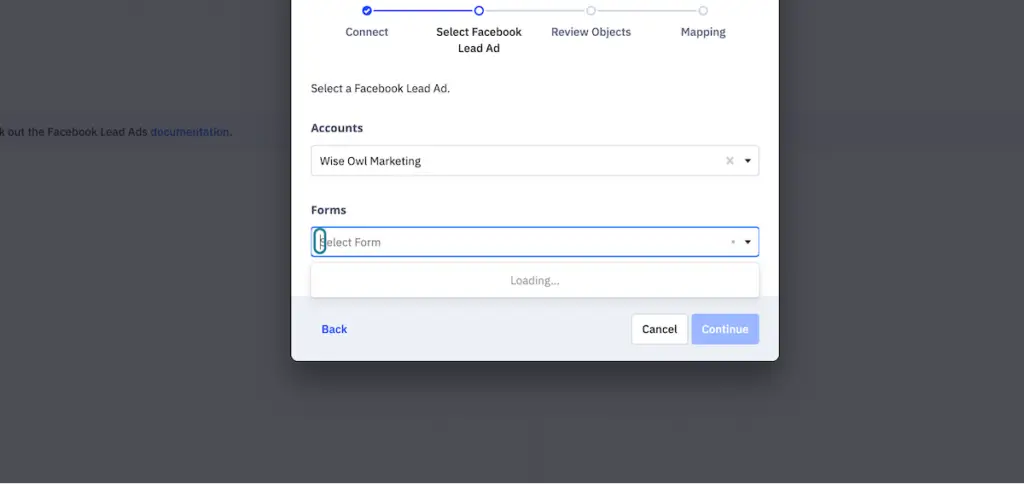Screen dimensions: 1024x484
Task: Cancel the Facebook Lead Ad setup
Action: pyautogui.click(x=660, y=329)
